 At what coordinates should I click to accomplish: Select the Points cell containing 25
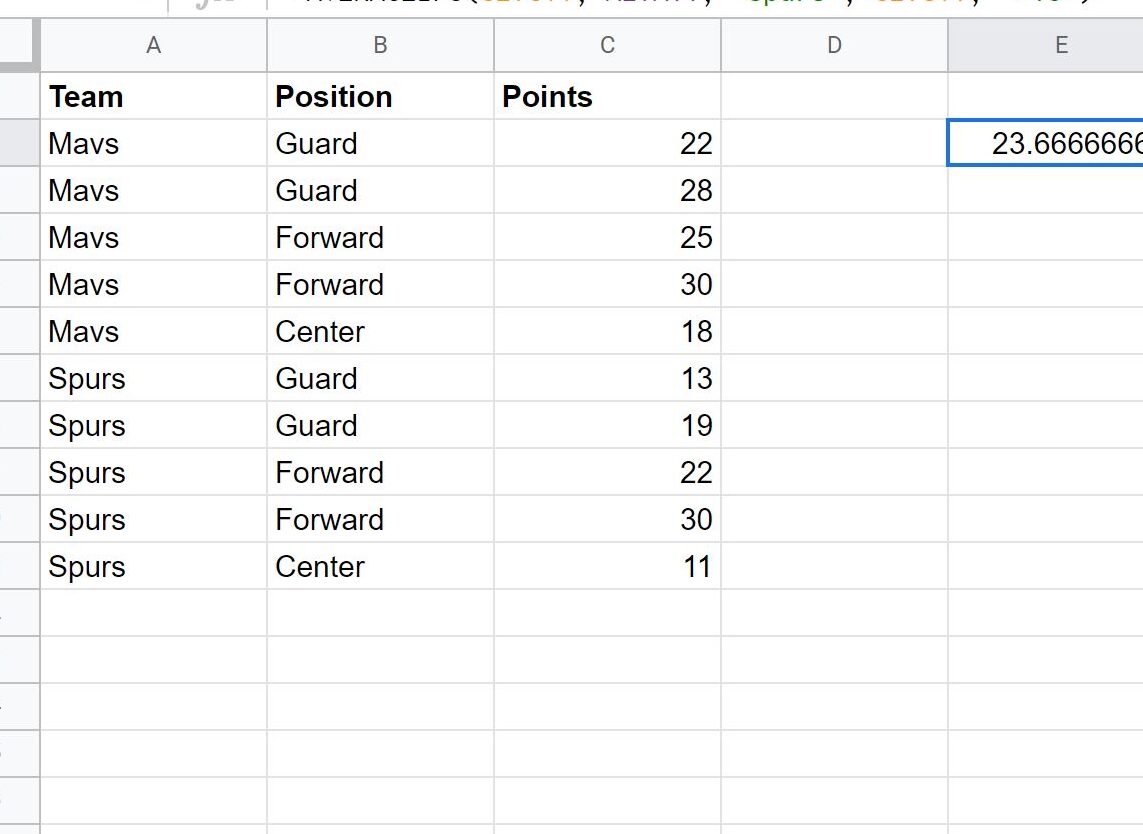click(x=607, y=238)
